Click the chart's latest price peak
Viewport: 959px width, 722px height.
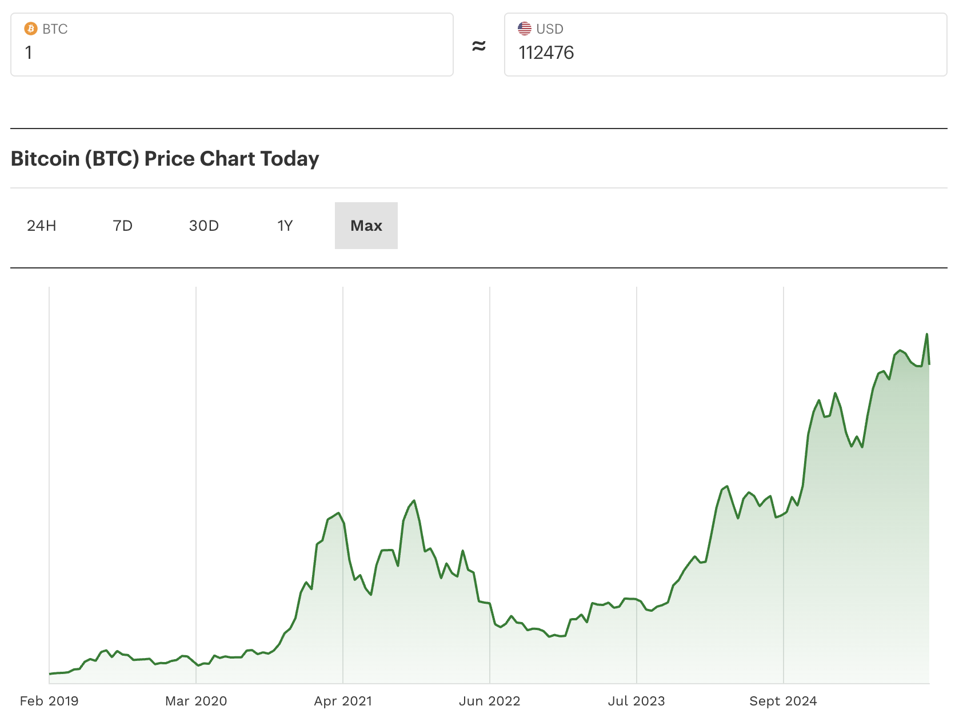pos(927,335)
